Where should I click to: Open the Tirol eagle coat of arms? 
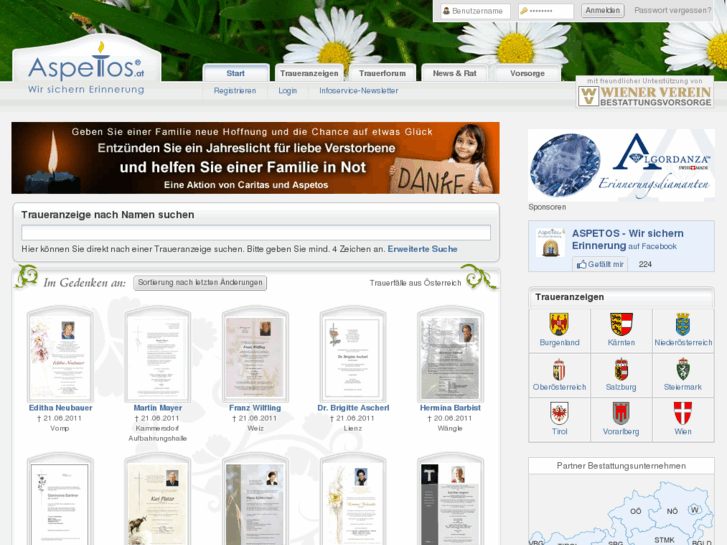click(559, 413)
